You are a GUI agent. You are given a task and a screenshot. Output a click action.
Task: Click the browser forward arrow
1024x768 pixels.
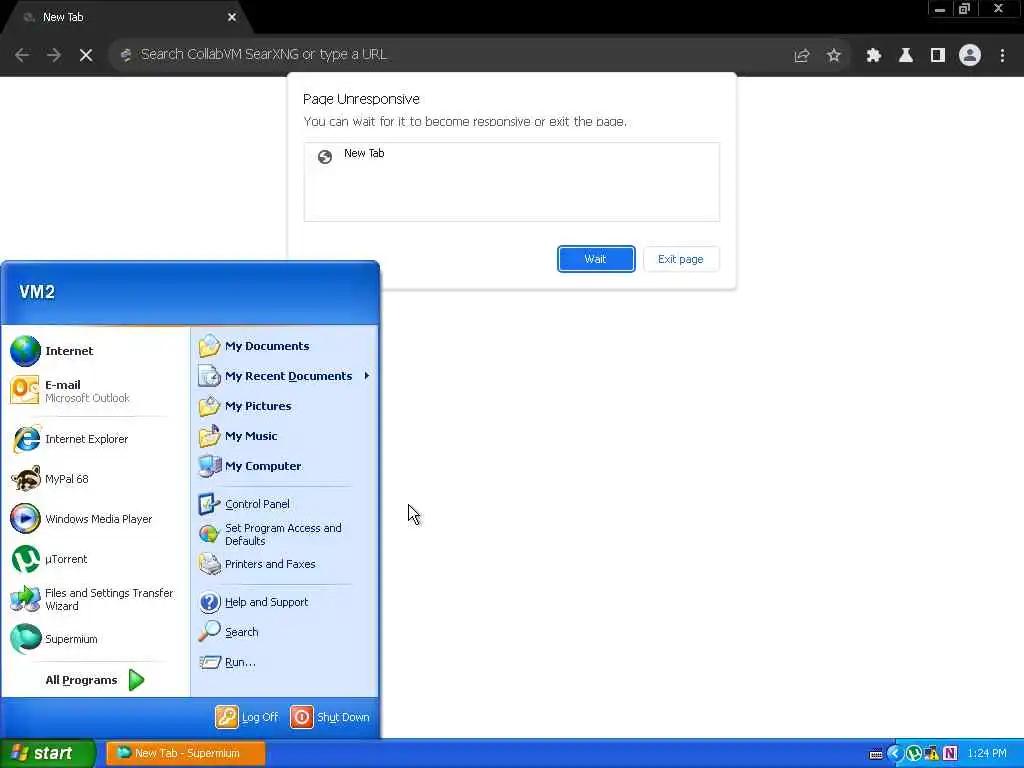(54, 56)
